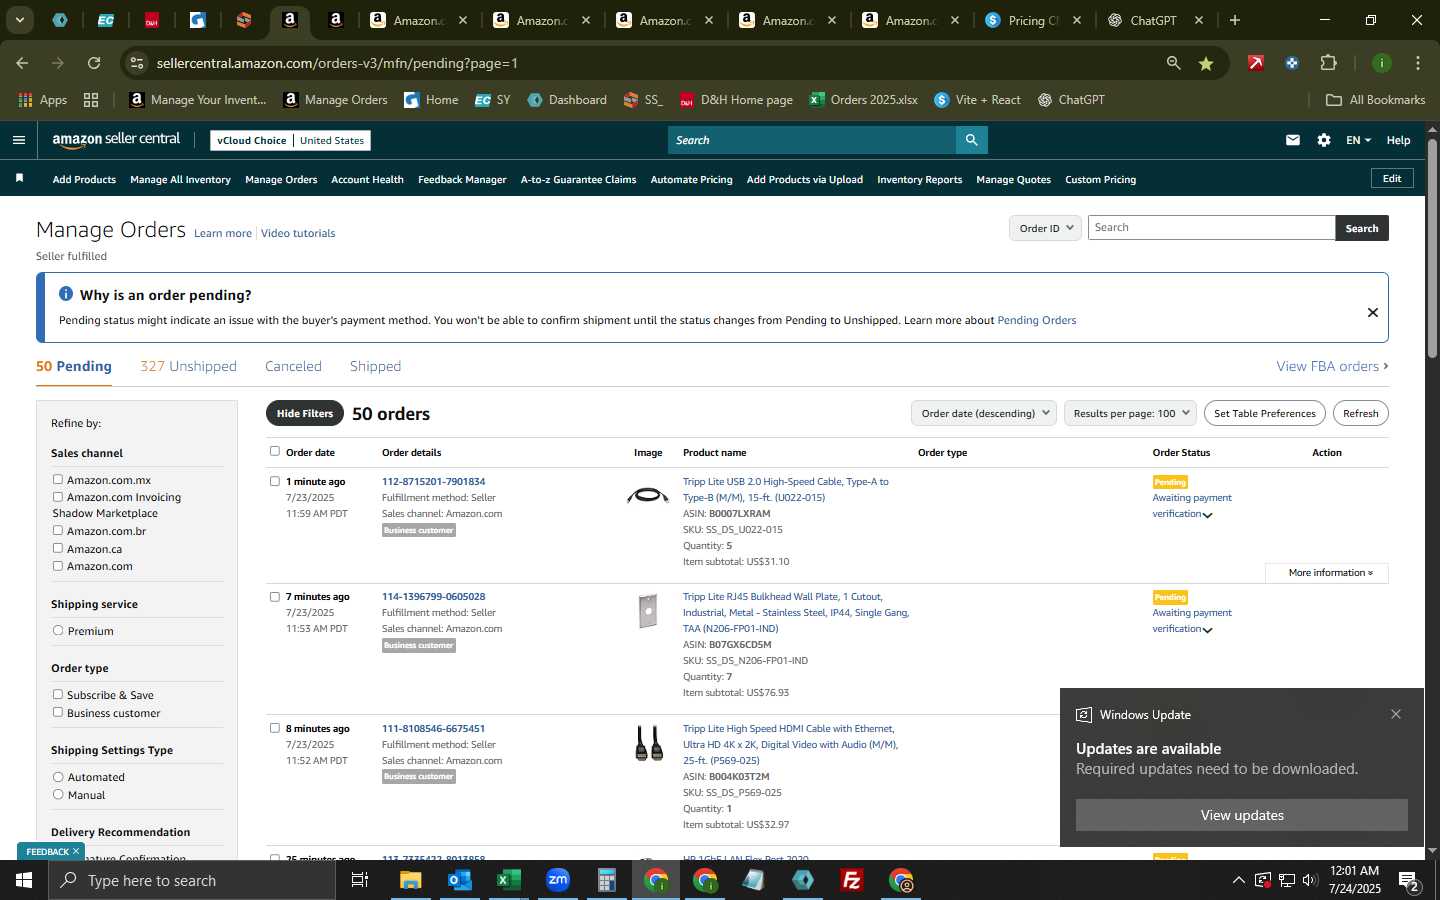
Task: Open Excel from the taskbar
Action: pos(508,880)
